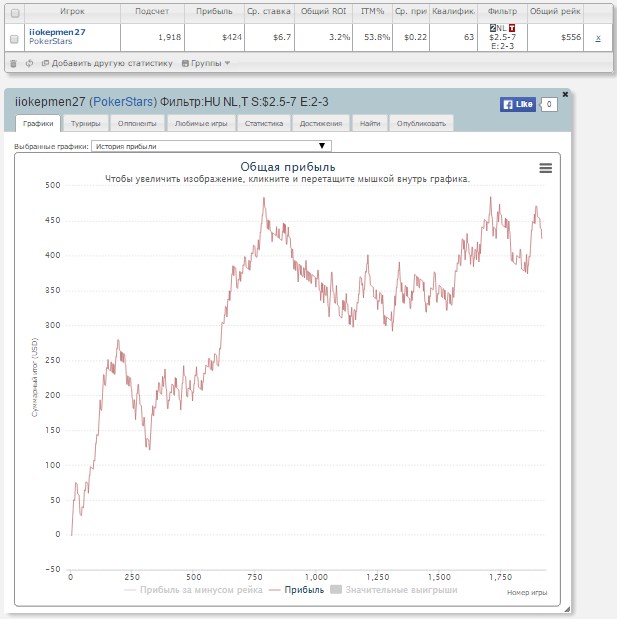The width and height of the screenshot is (617, 619).
Task: Click the refresh statistics icon
Action: click(29, 63)
